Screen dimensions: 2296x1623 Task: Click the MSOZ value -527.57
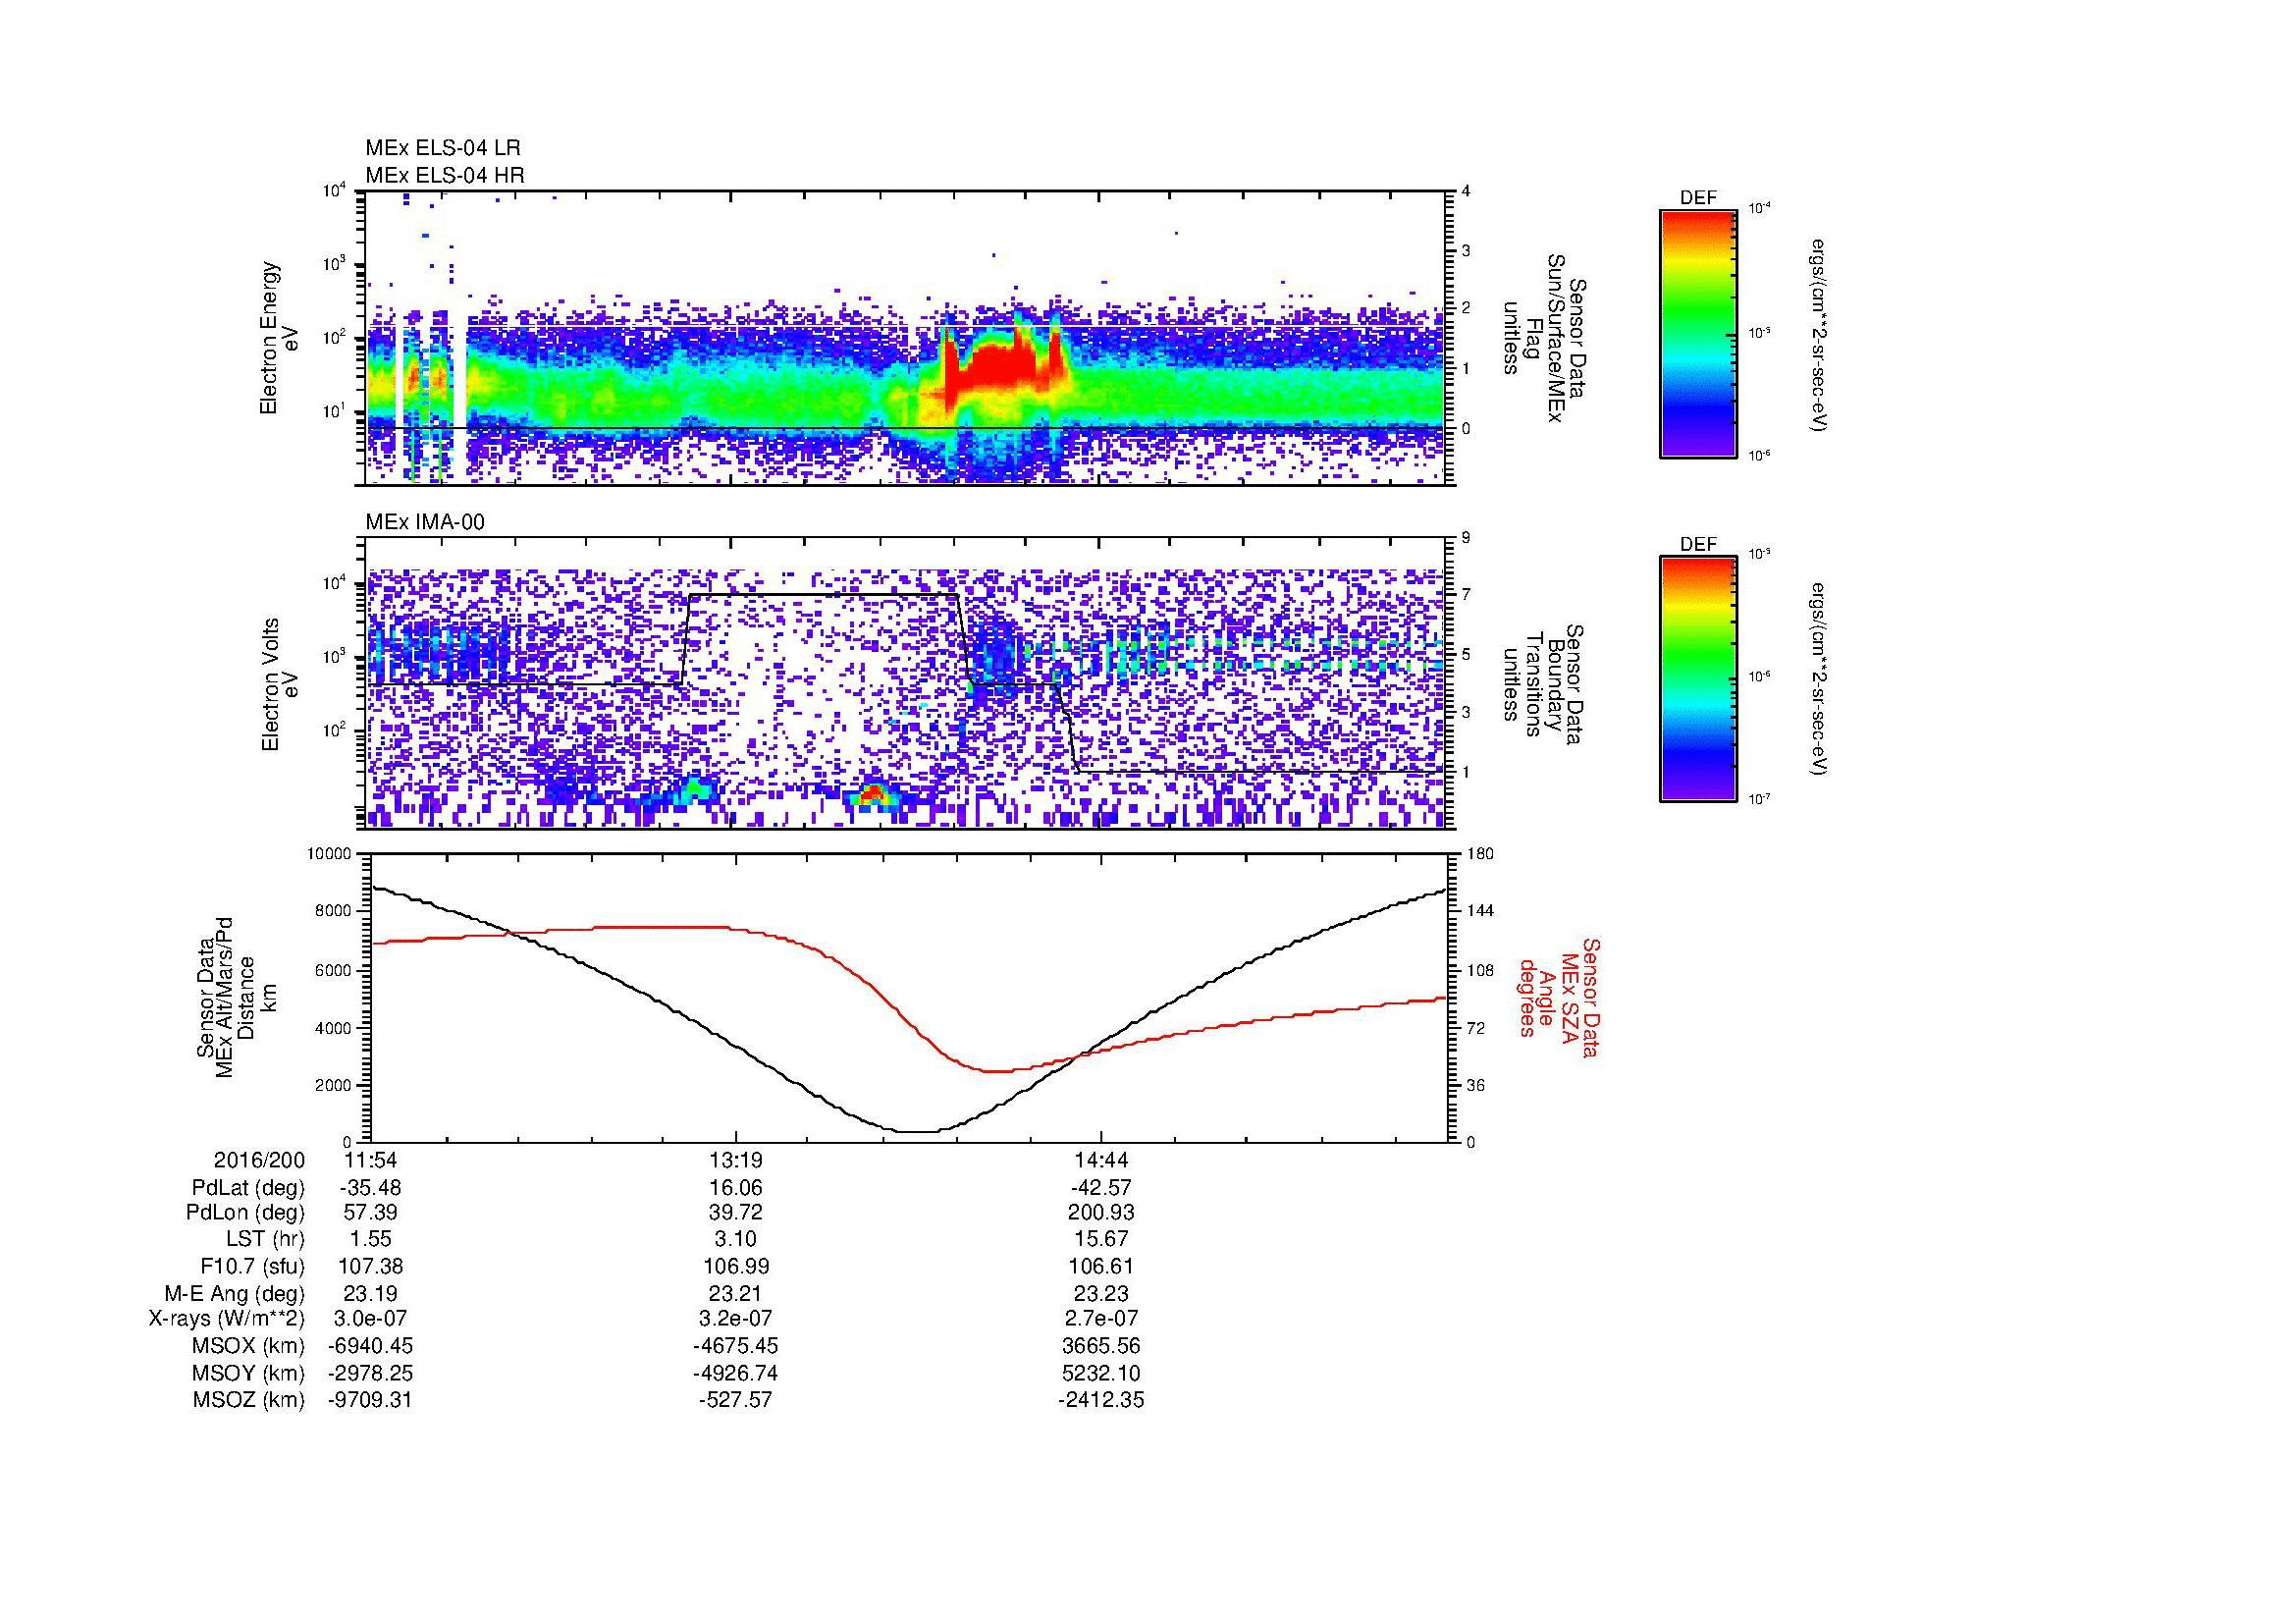[x=736, y=1400]
